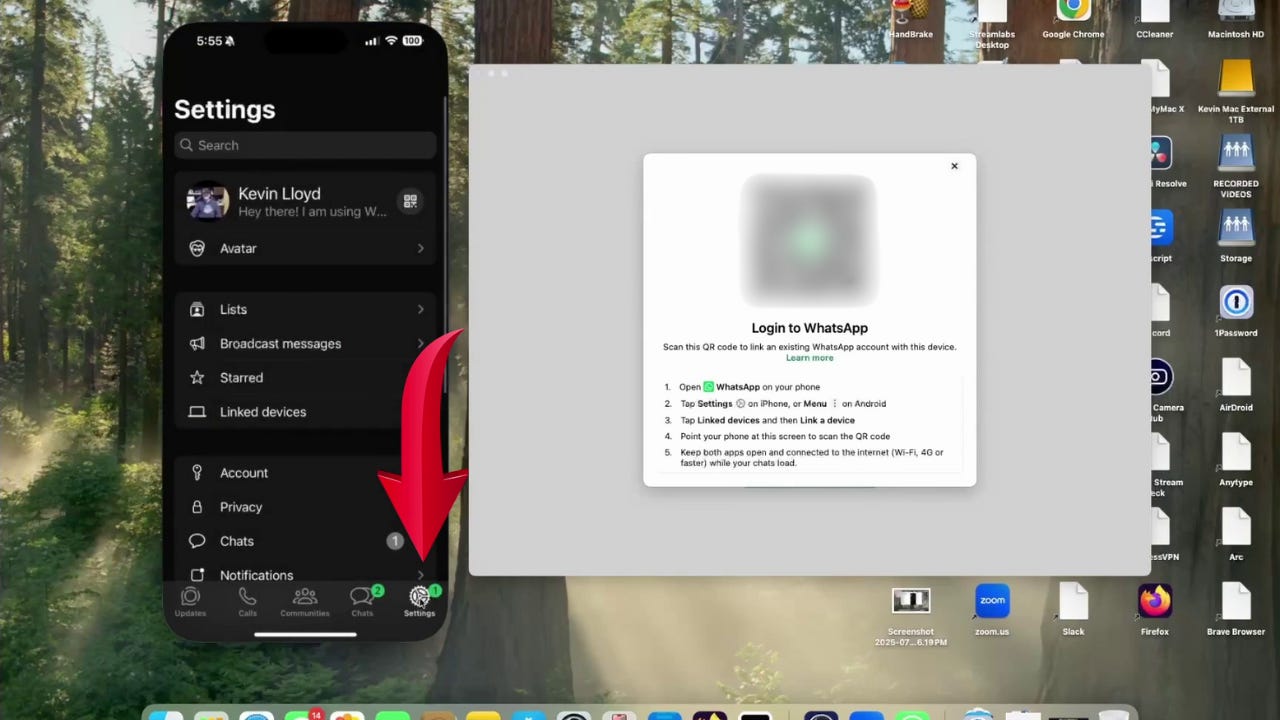This screenshot has width=1280, height=720.
Task: Open Linked devices laptop icon
Action: coord(198,412)
